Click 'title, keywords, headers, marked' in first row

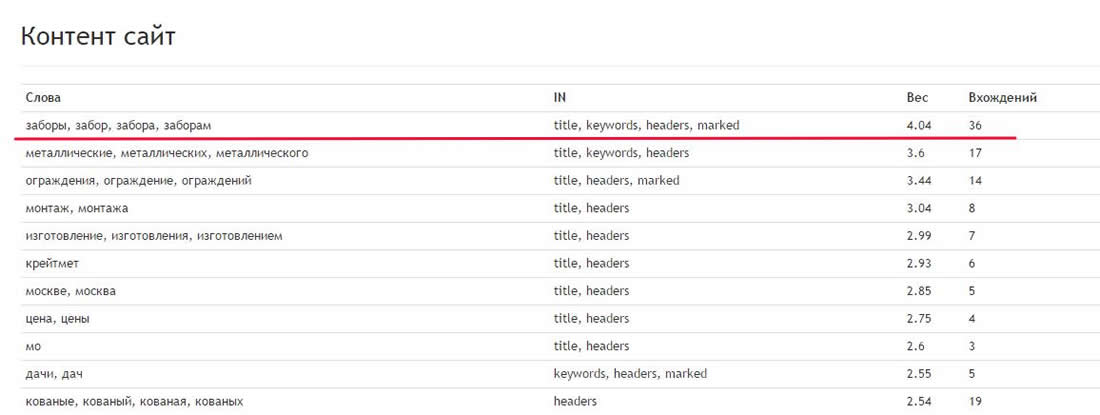(646, 125)
